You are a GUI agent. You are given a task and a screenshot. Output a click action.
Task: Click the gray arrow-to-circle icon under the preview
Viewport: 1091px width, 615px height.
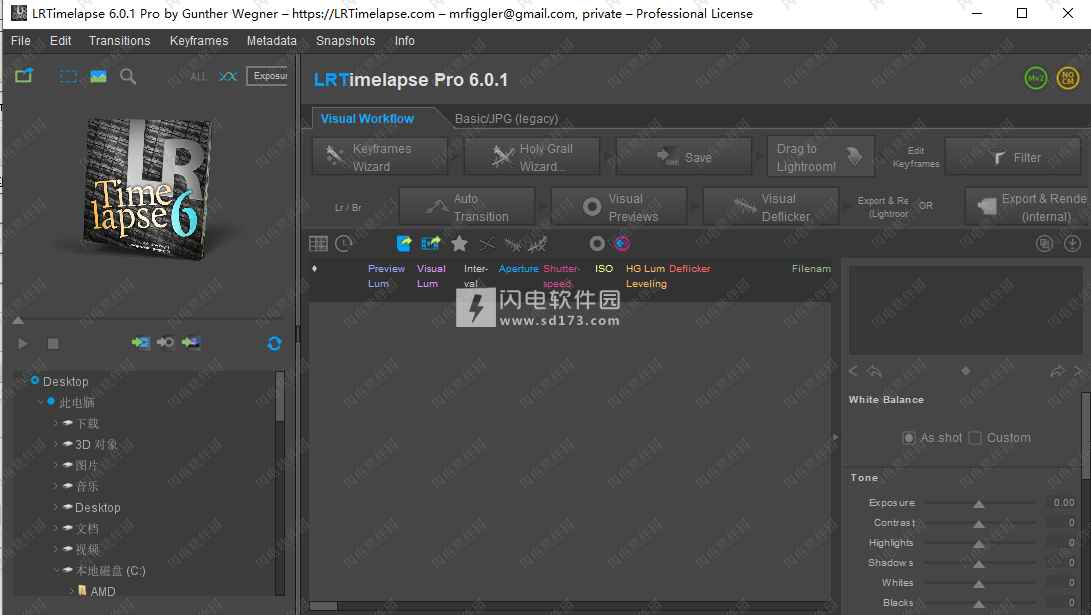tap(166, 342)
